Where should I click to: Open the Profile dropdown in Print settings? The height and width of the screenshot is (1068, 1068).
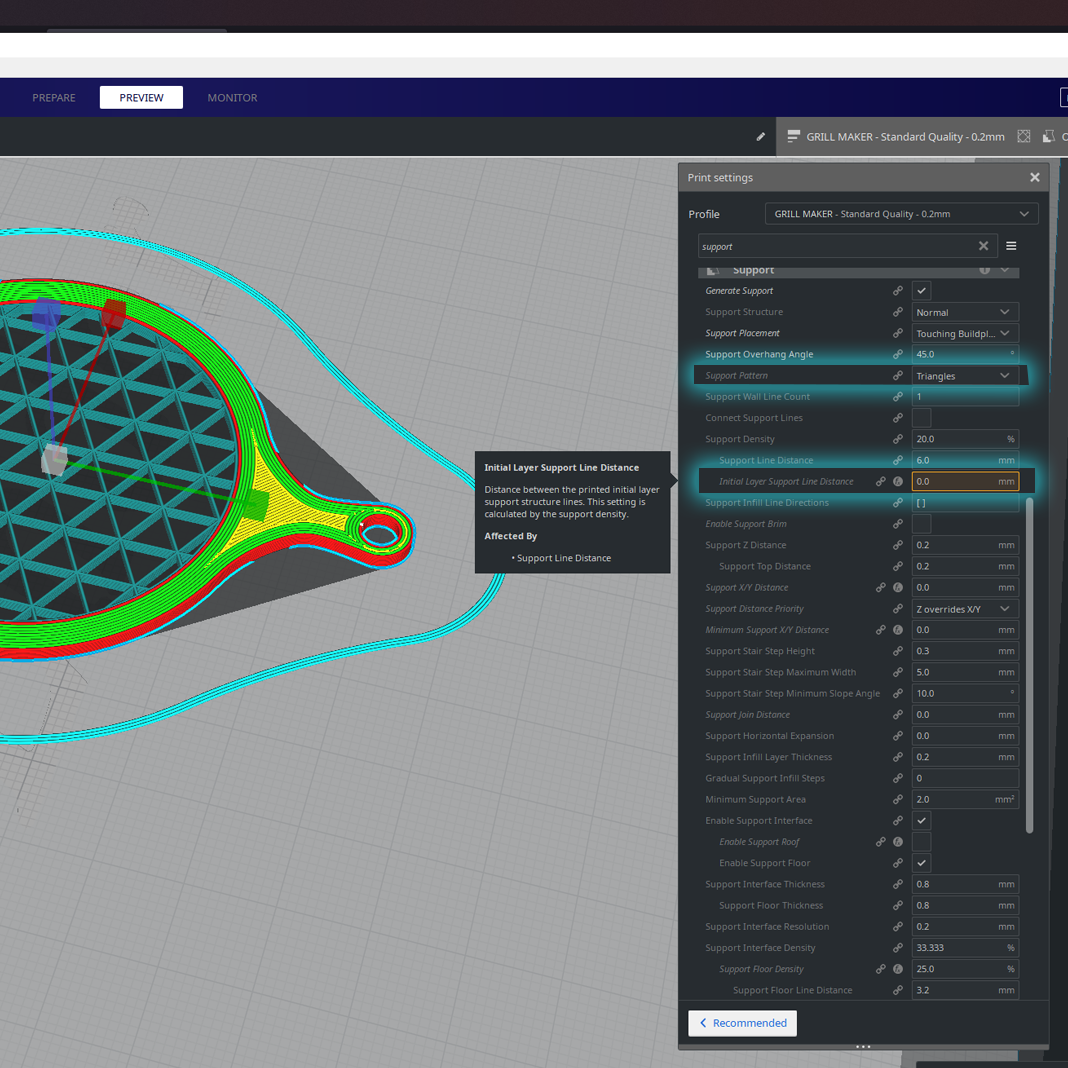(901, 214)
